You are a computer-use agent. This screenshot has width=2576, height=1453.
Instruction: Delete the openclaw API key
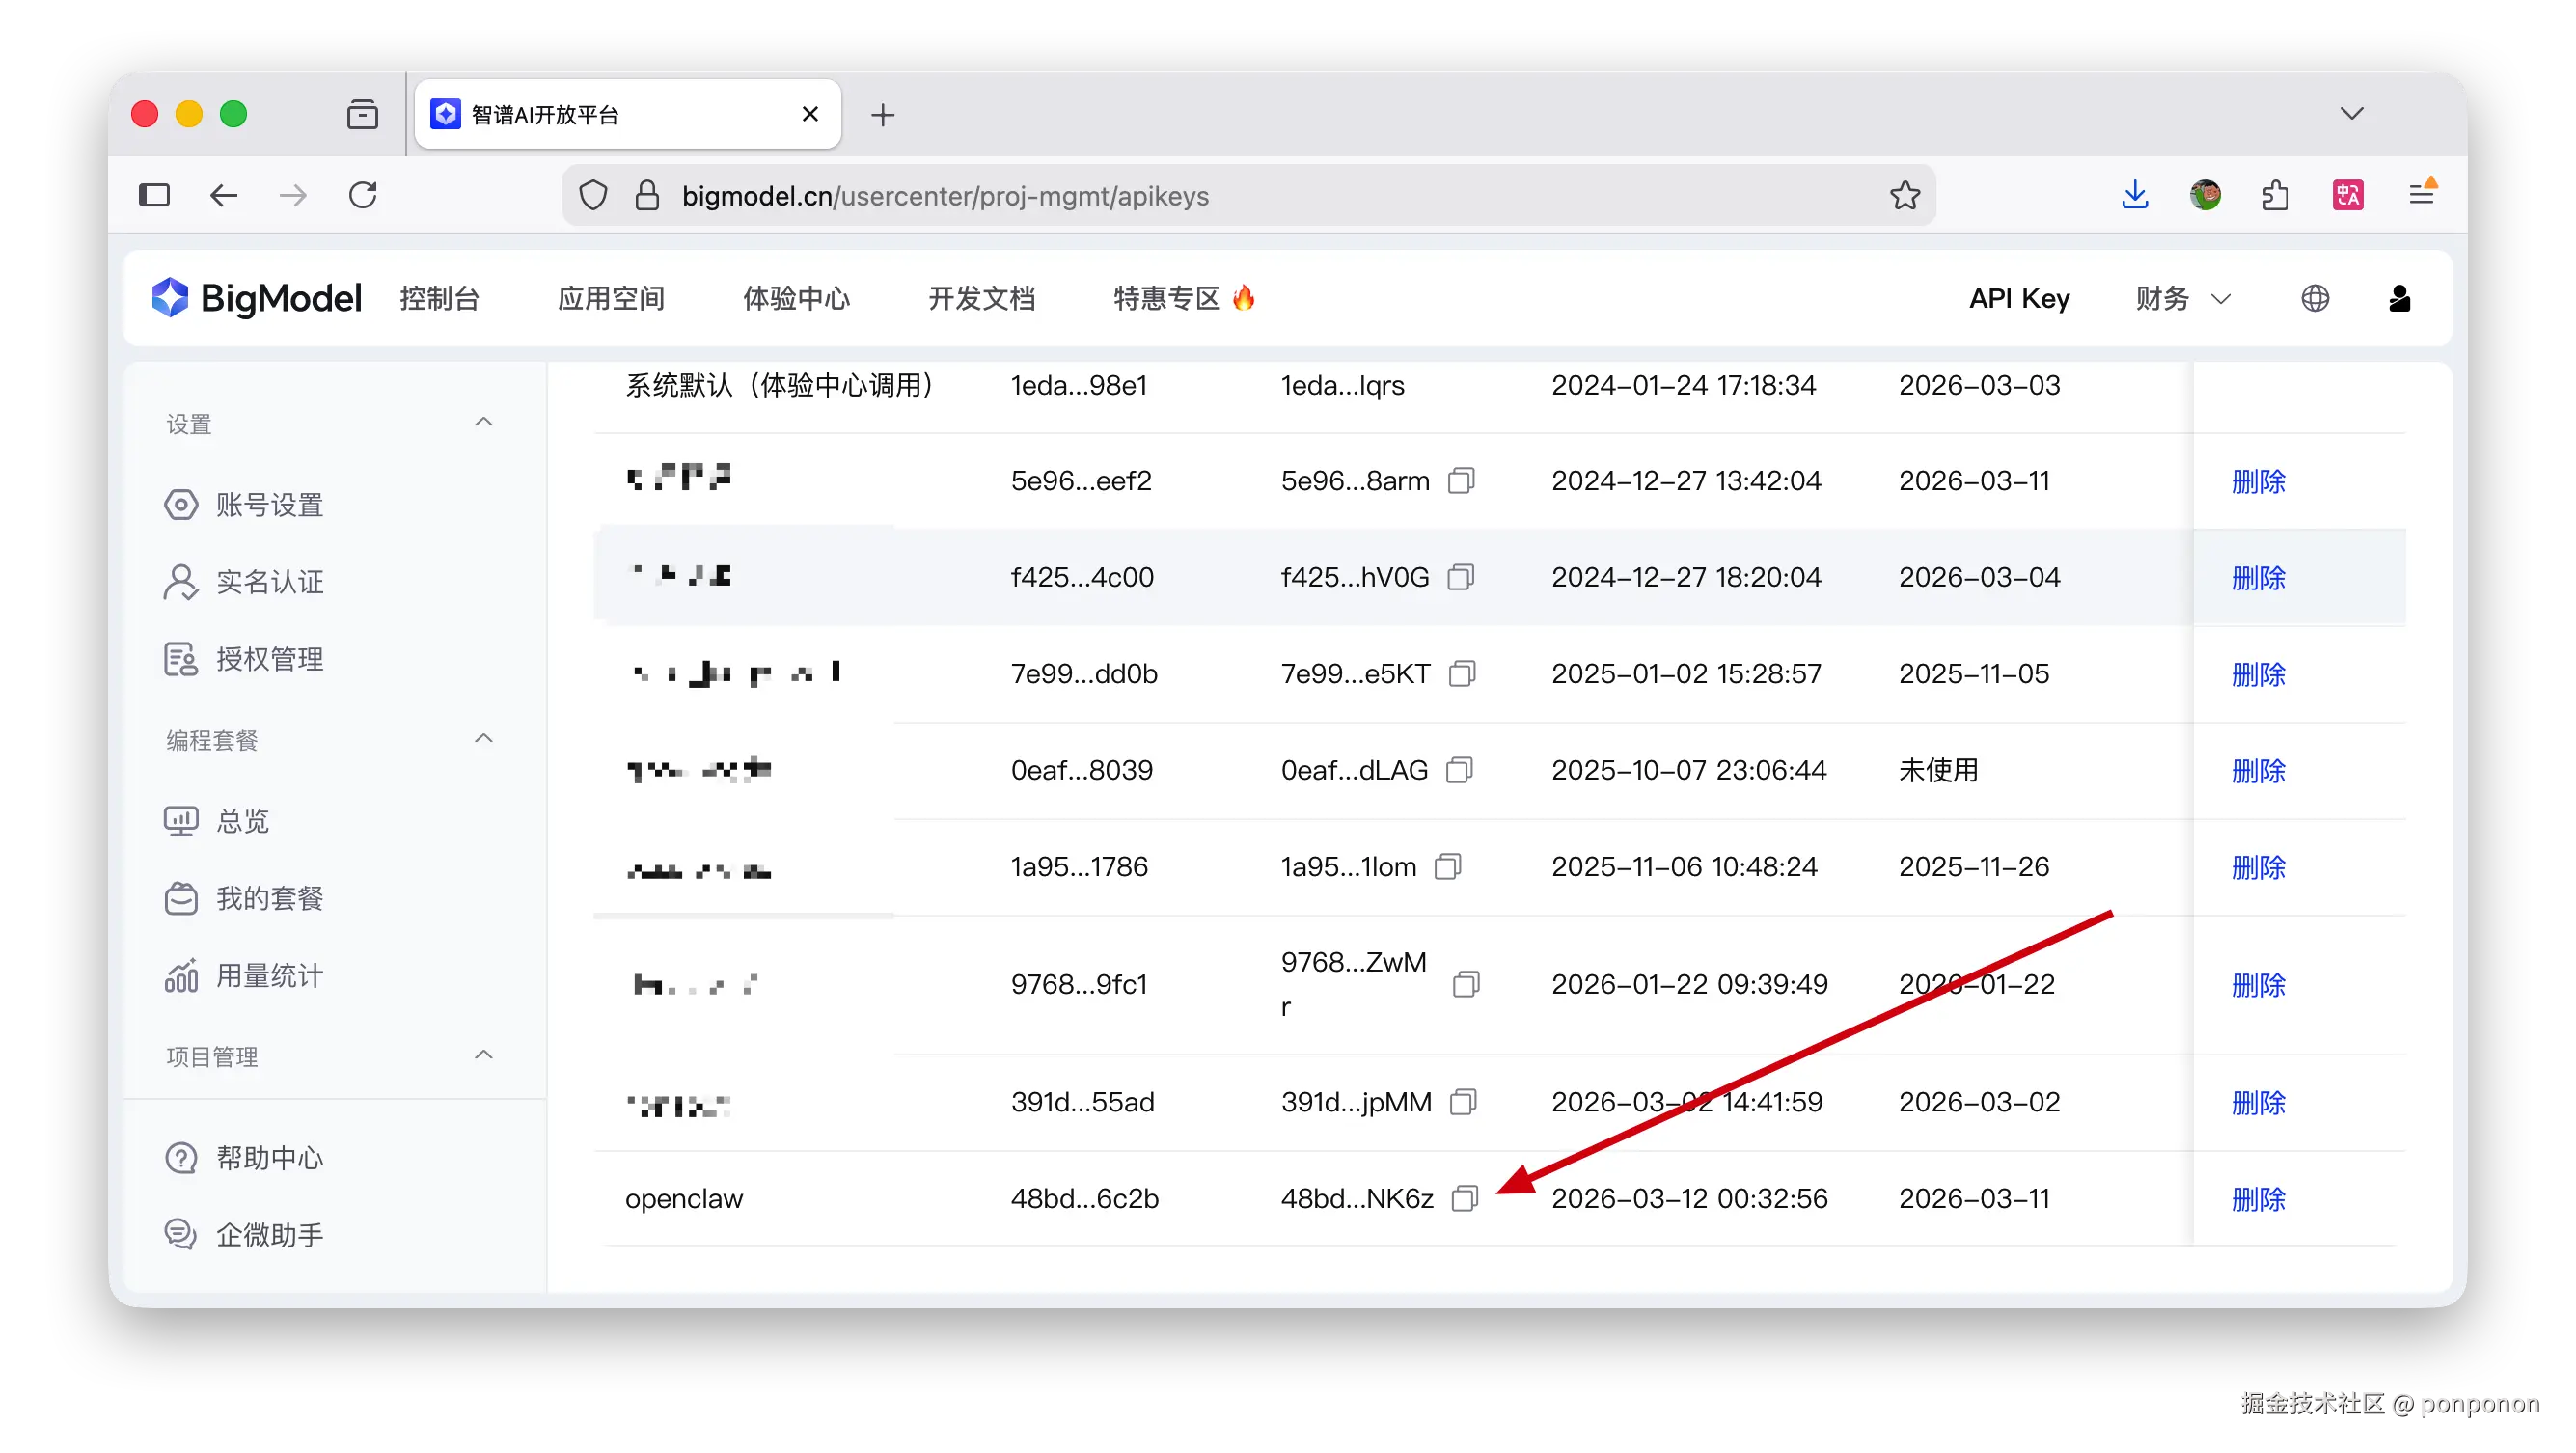[2258, 1199]
